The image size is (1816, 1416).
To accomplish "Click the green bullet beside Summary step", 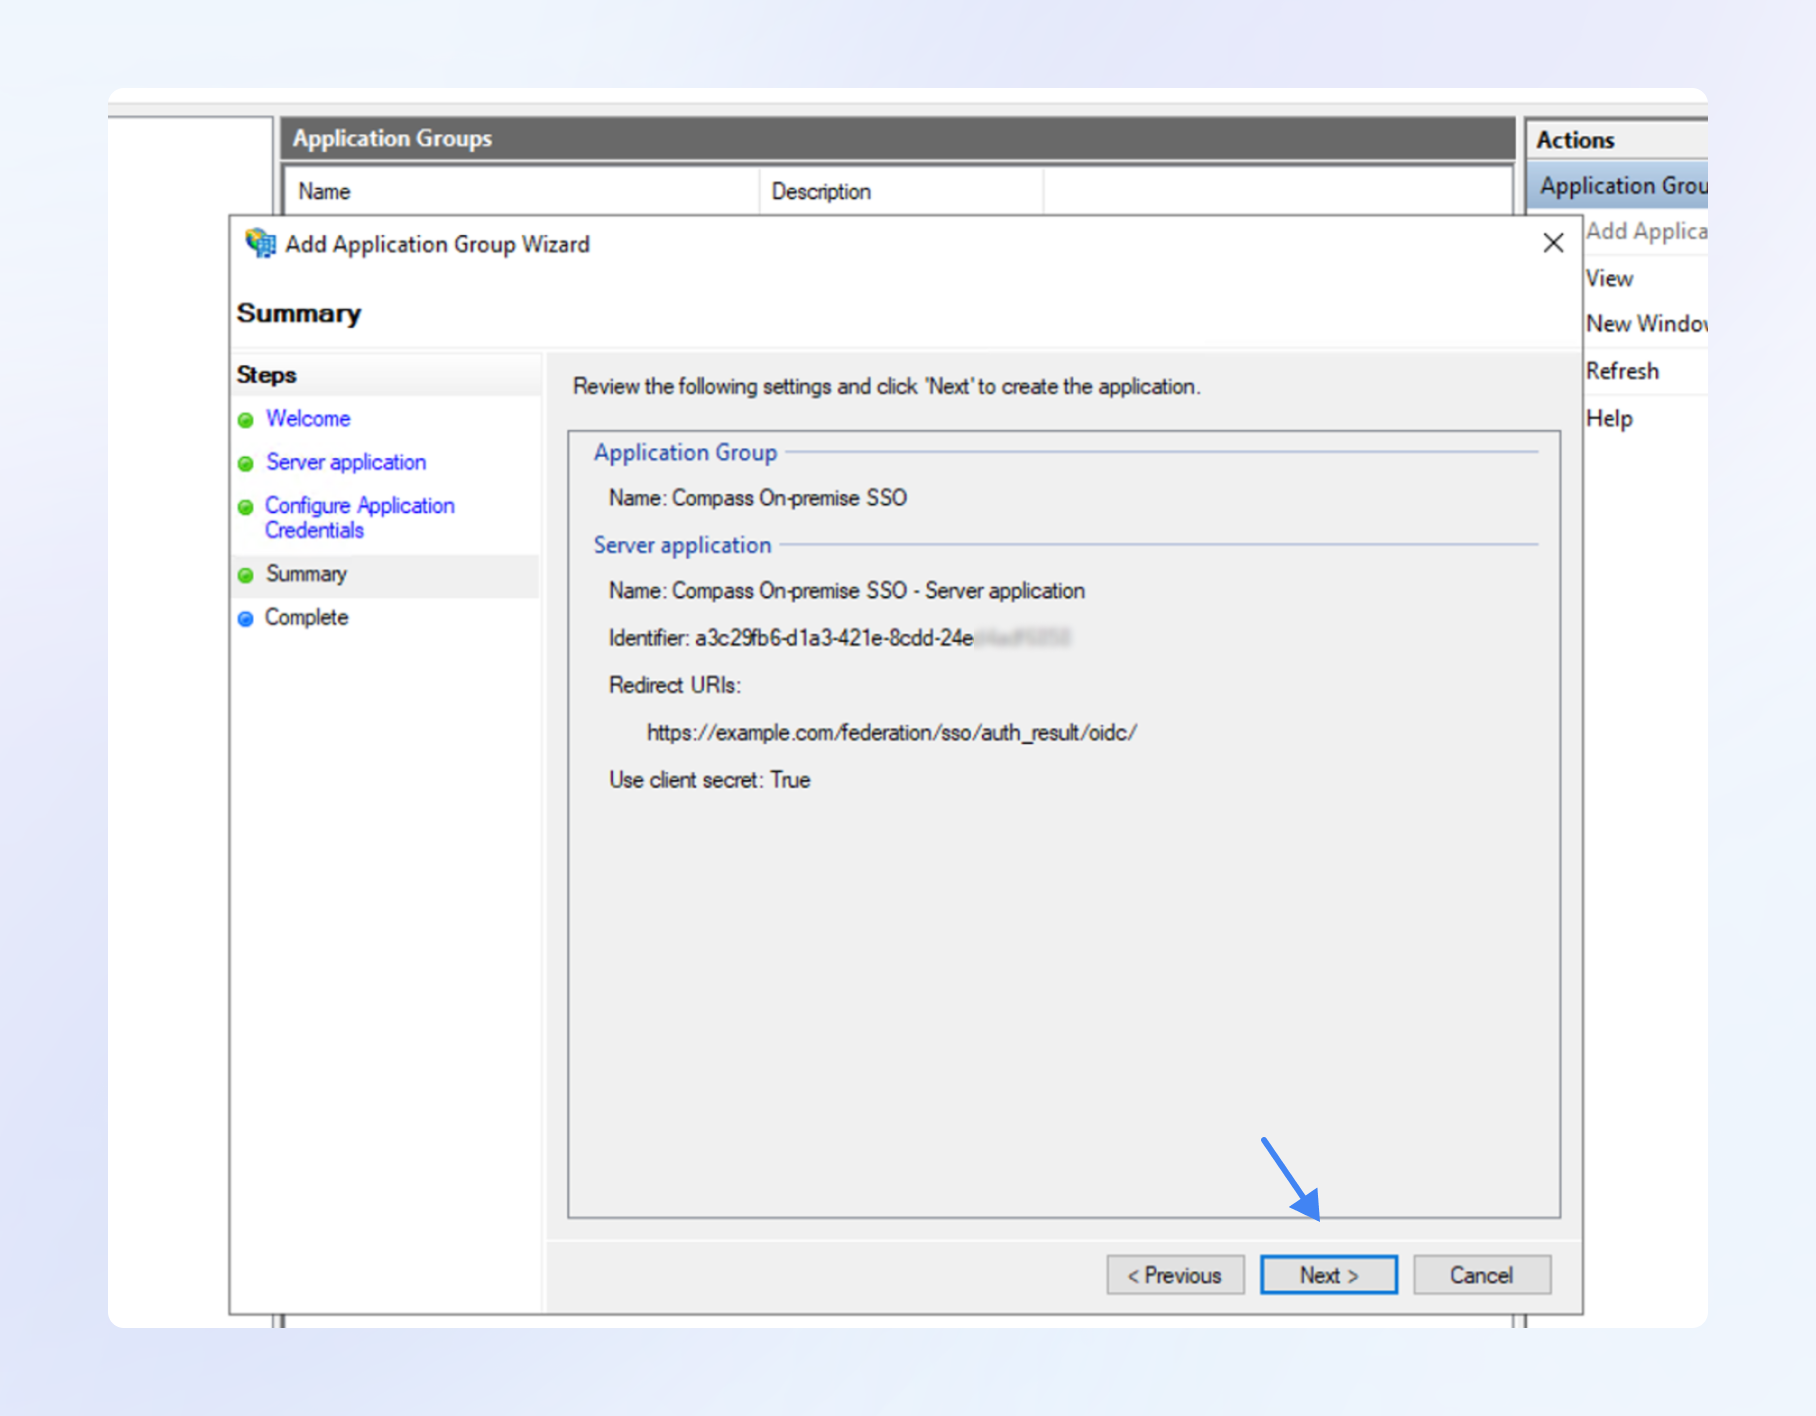I will click(x=246, y=575).
